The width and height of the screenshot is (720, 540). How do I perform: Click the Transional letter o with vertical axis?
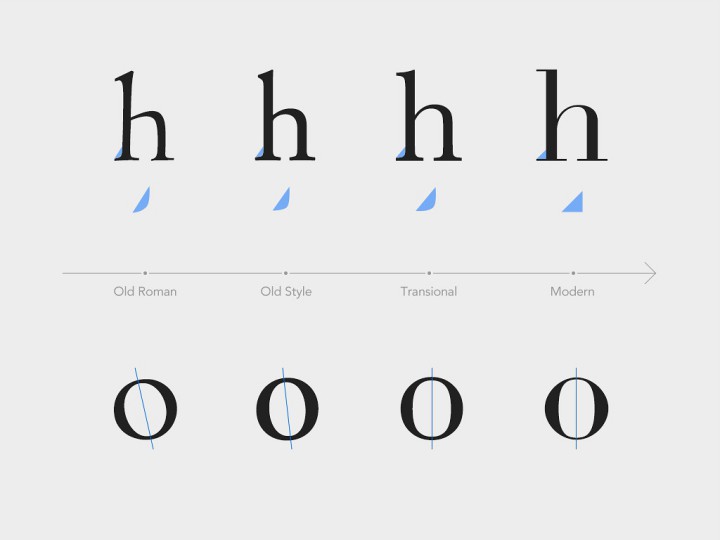(x=432, y=408)
